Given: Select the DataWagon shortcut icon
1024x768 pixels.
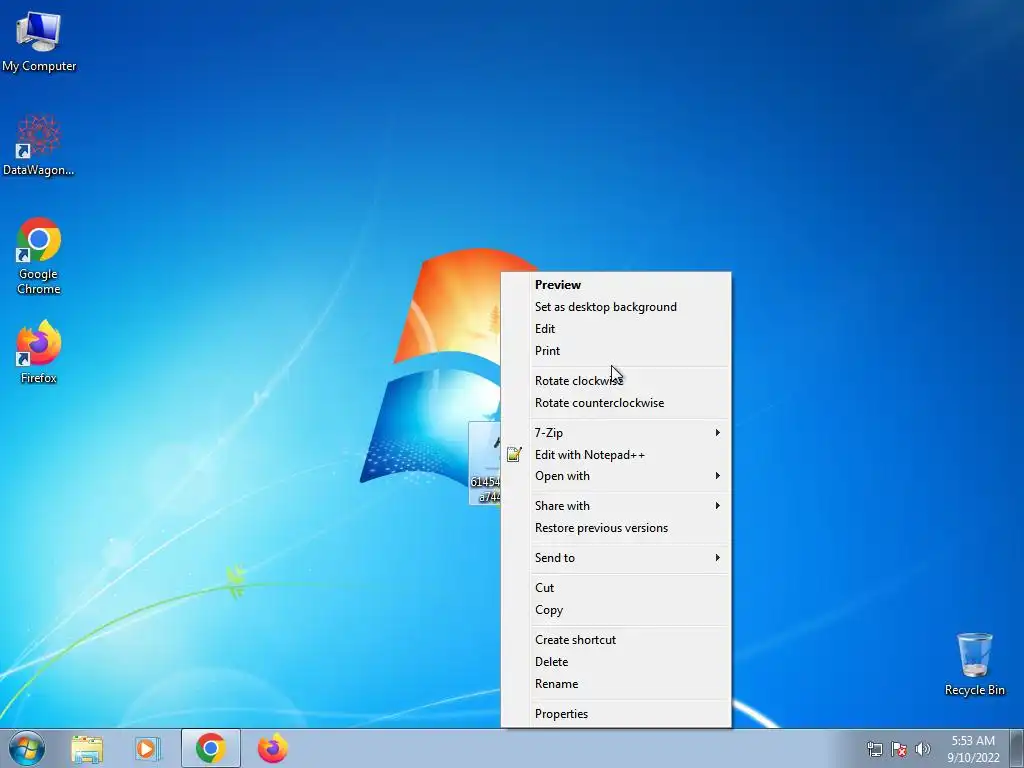Looking at the screenshot, I should 39,145.
